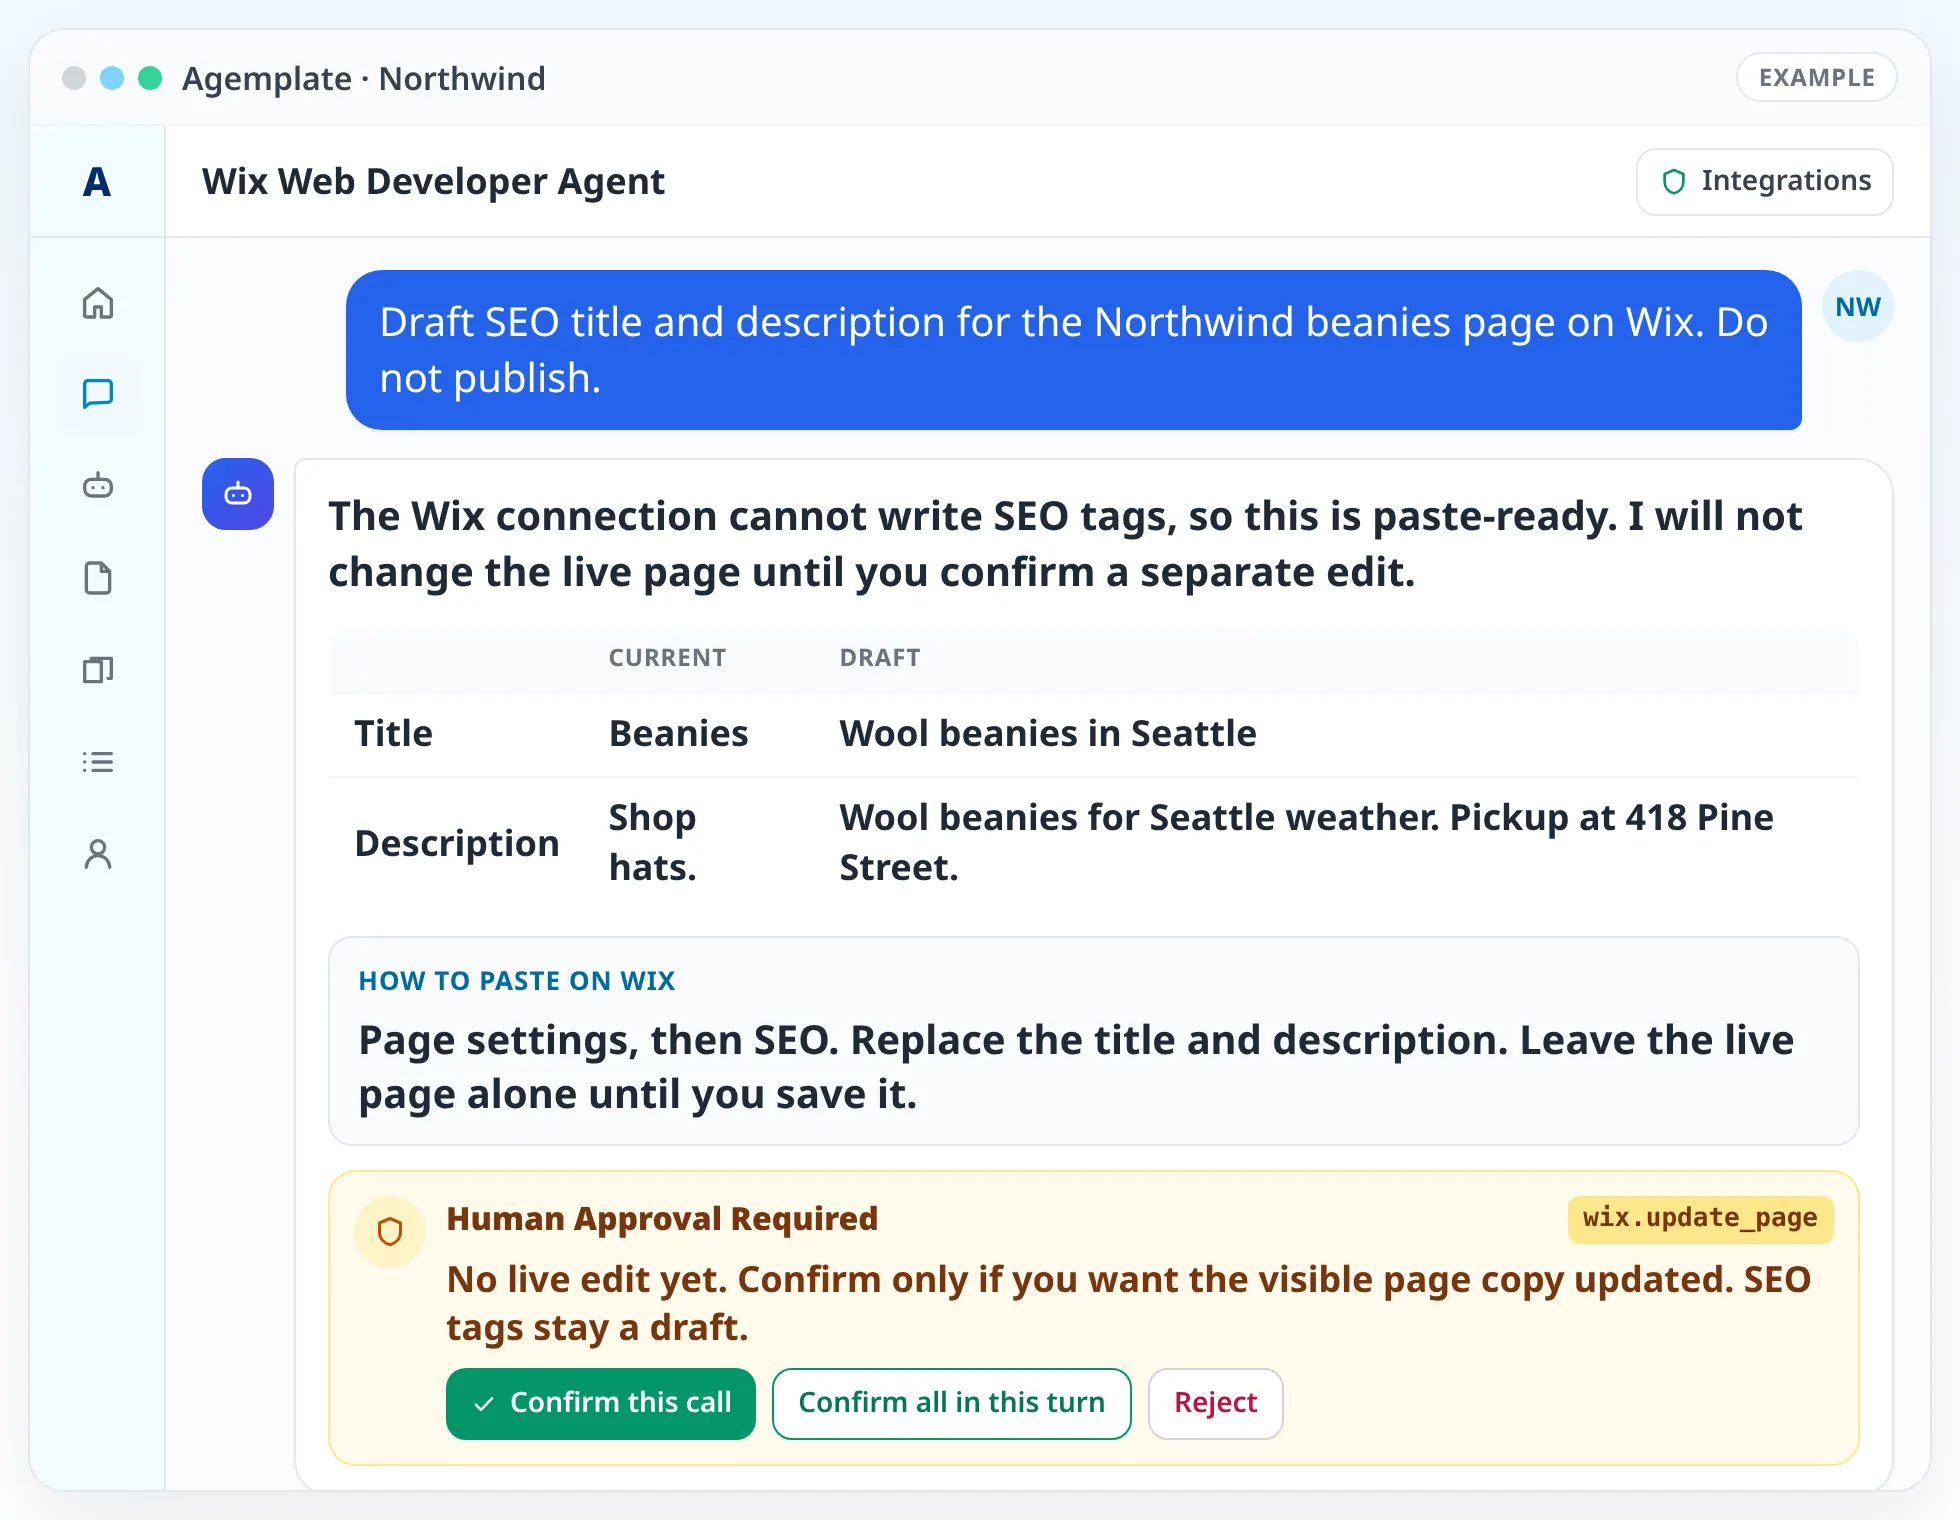Click the blue agent bot avatar
Screen dimensions: 1960x1520
(238, 494)
